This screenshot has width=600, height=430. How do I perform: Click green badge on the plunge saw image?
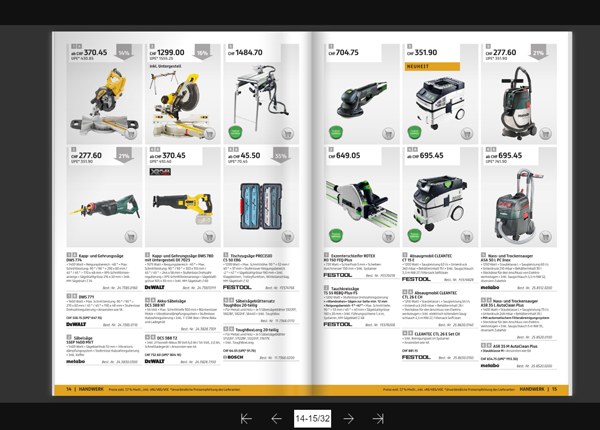coord(336,235)
